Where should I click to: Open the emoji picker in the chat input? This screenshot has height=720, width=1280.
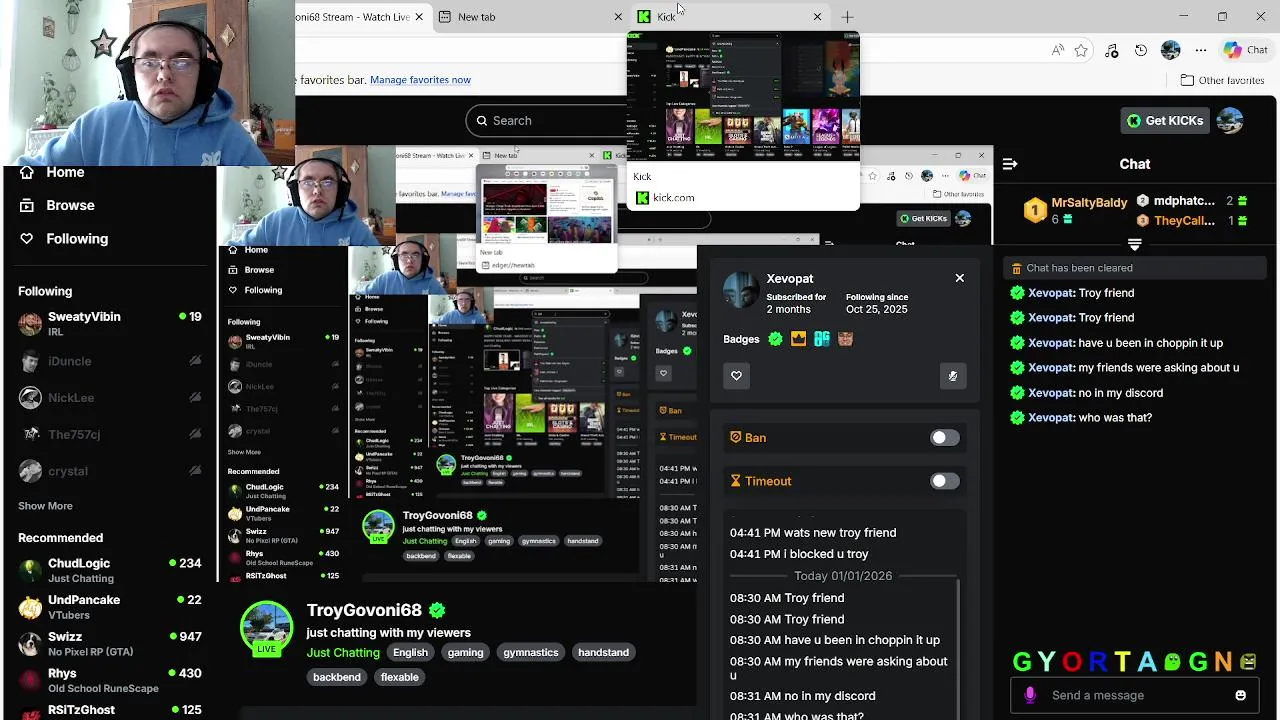point(1240,695)
